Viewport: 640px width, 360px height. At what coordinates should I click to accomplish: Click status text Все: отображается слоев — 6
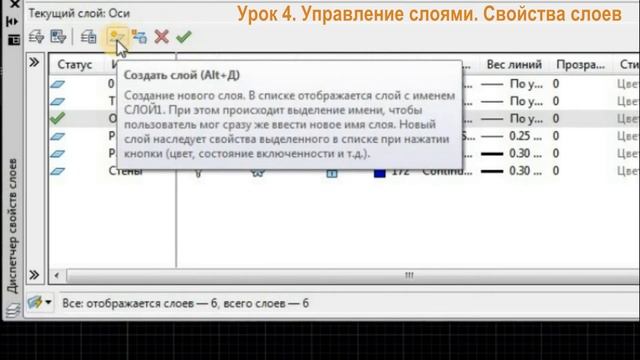tap(140, 303)
